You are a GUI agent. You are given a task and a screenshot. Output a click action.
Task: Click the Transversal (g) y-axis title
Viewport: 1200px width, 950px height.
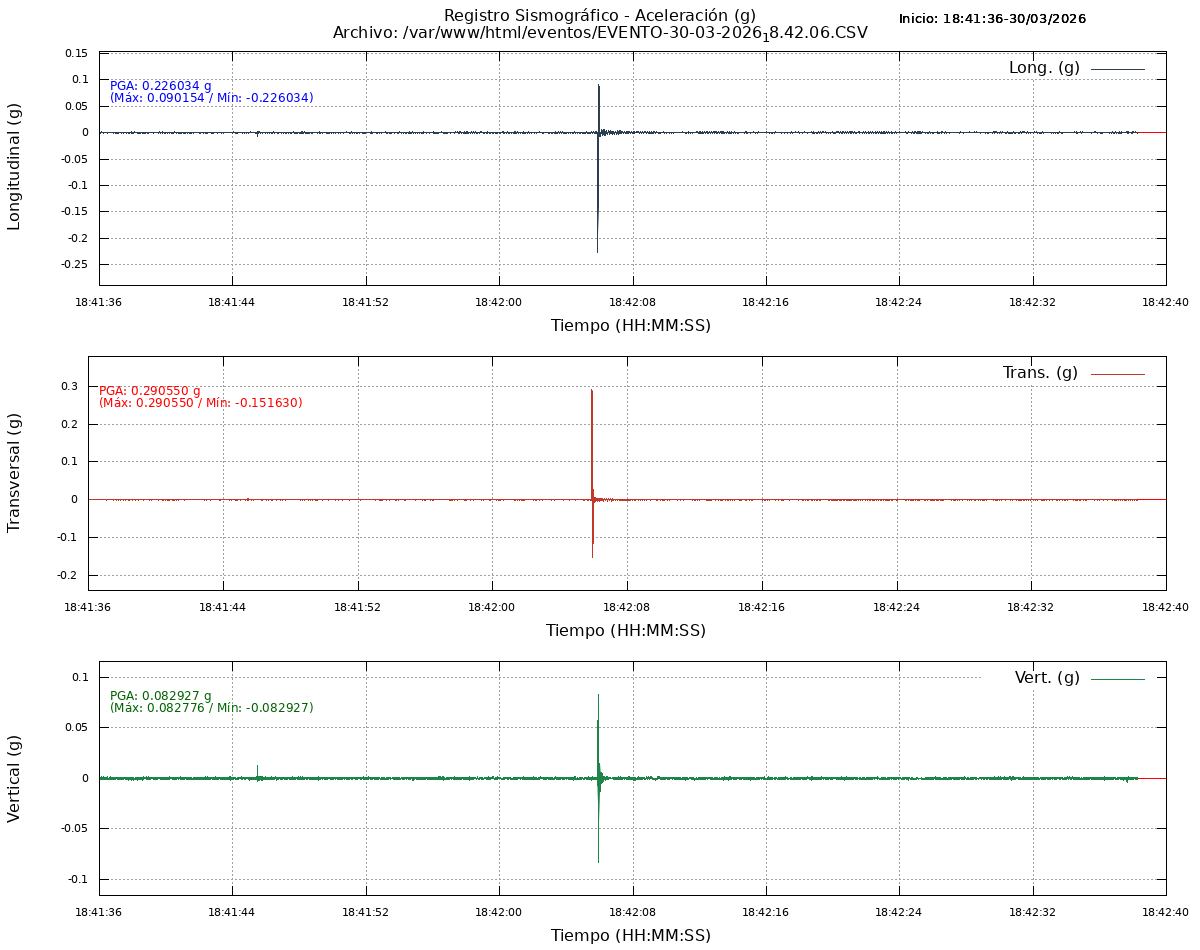click(14, 472)
